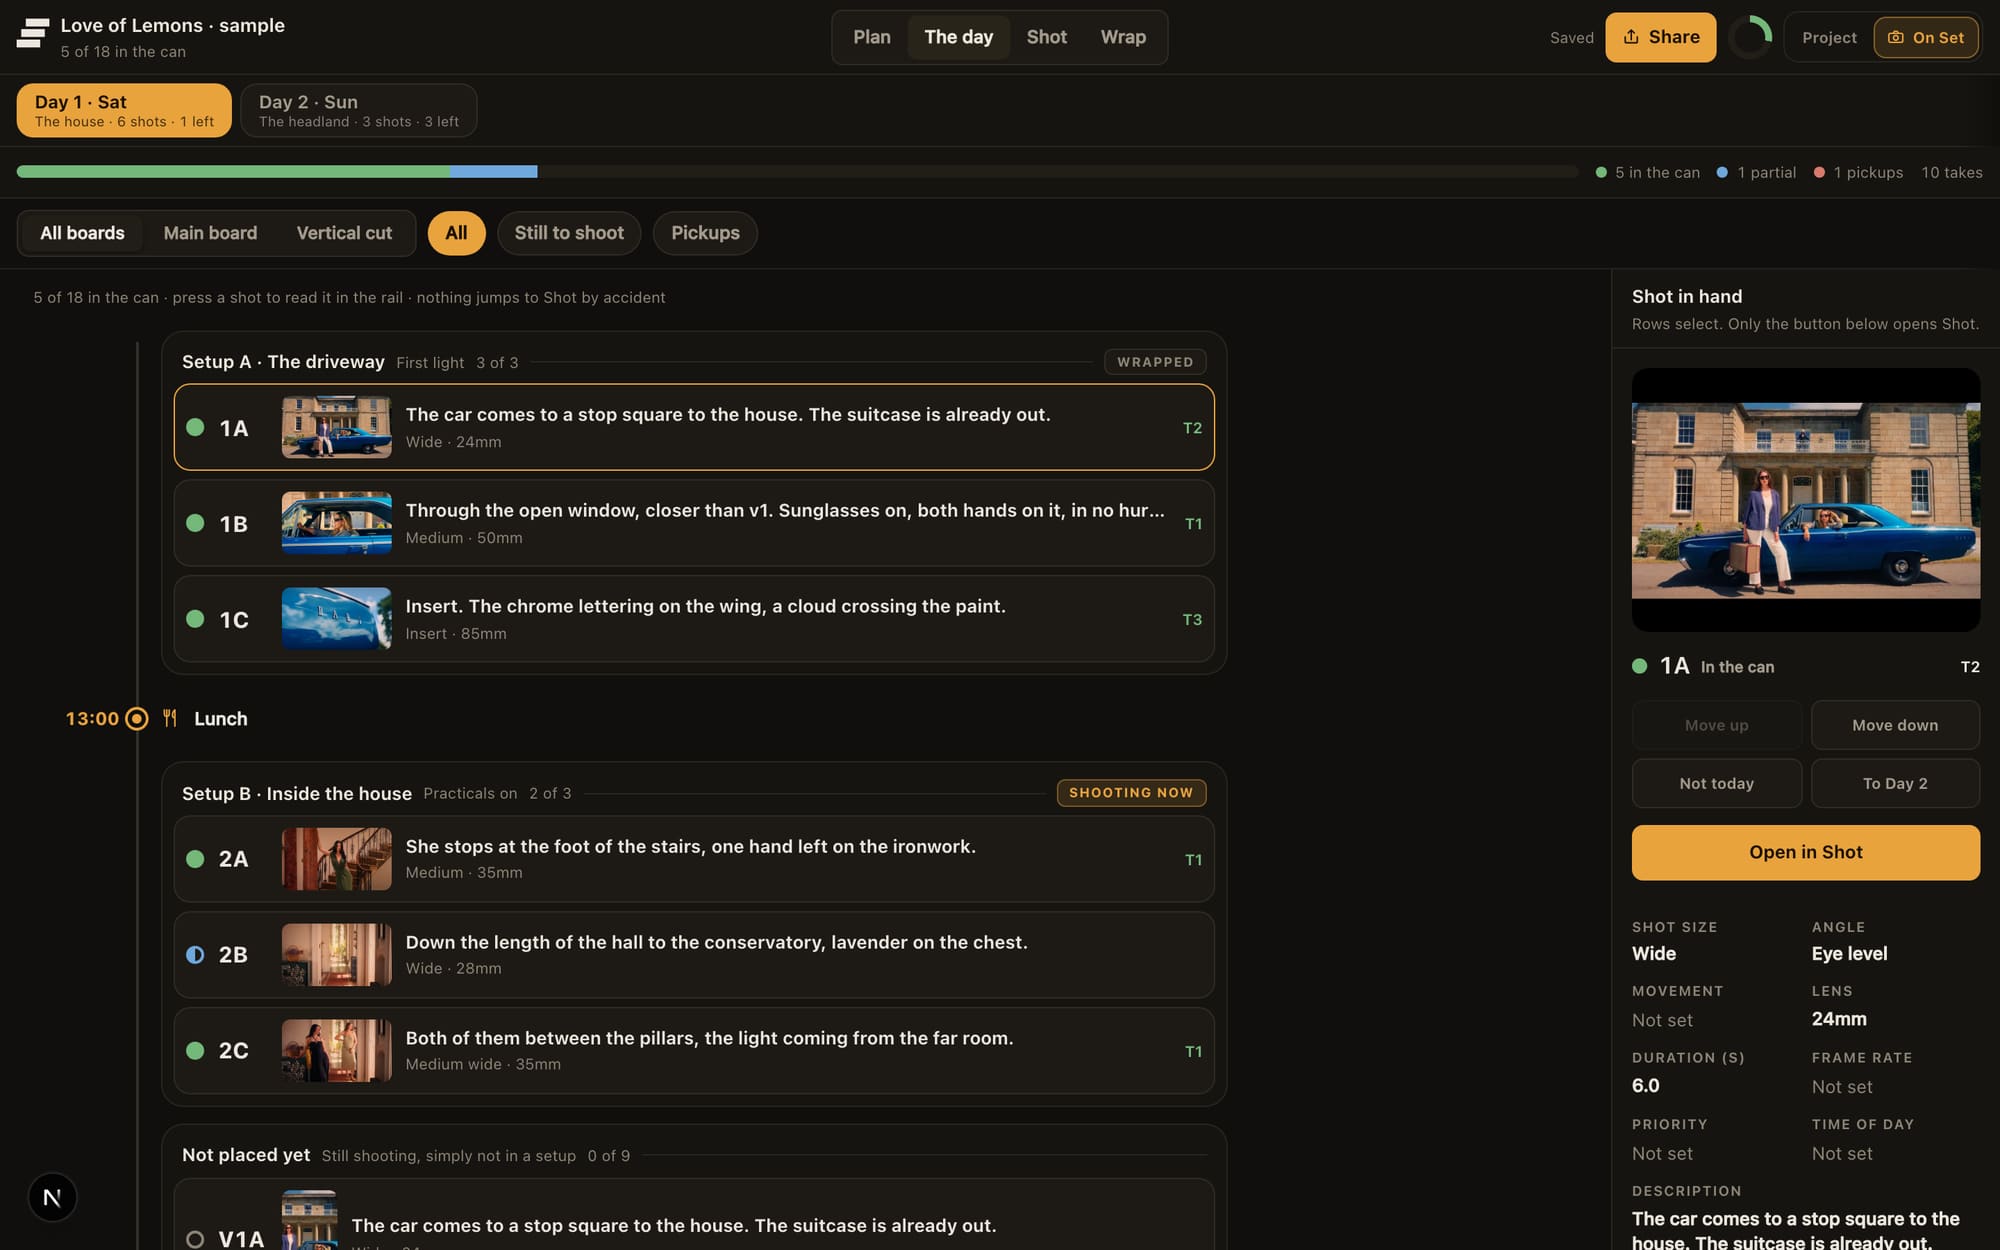
Task: Click the 2B hallway thumbnail
Action: pyautogui.click(x=336, y=955)
